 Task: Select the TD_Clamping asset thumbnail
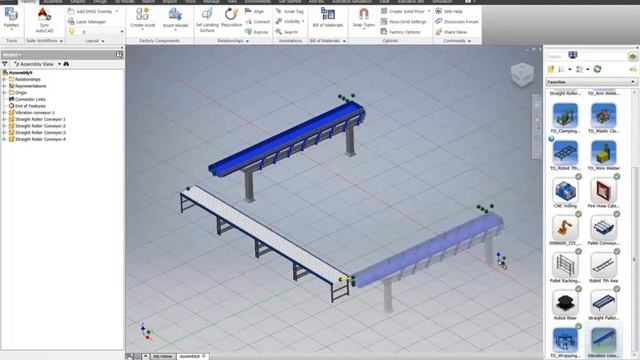[565, 117]
